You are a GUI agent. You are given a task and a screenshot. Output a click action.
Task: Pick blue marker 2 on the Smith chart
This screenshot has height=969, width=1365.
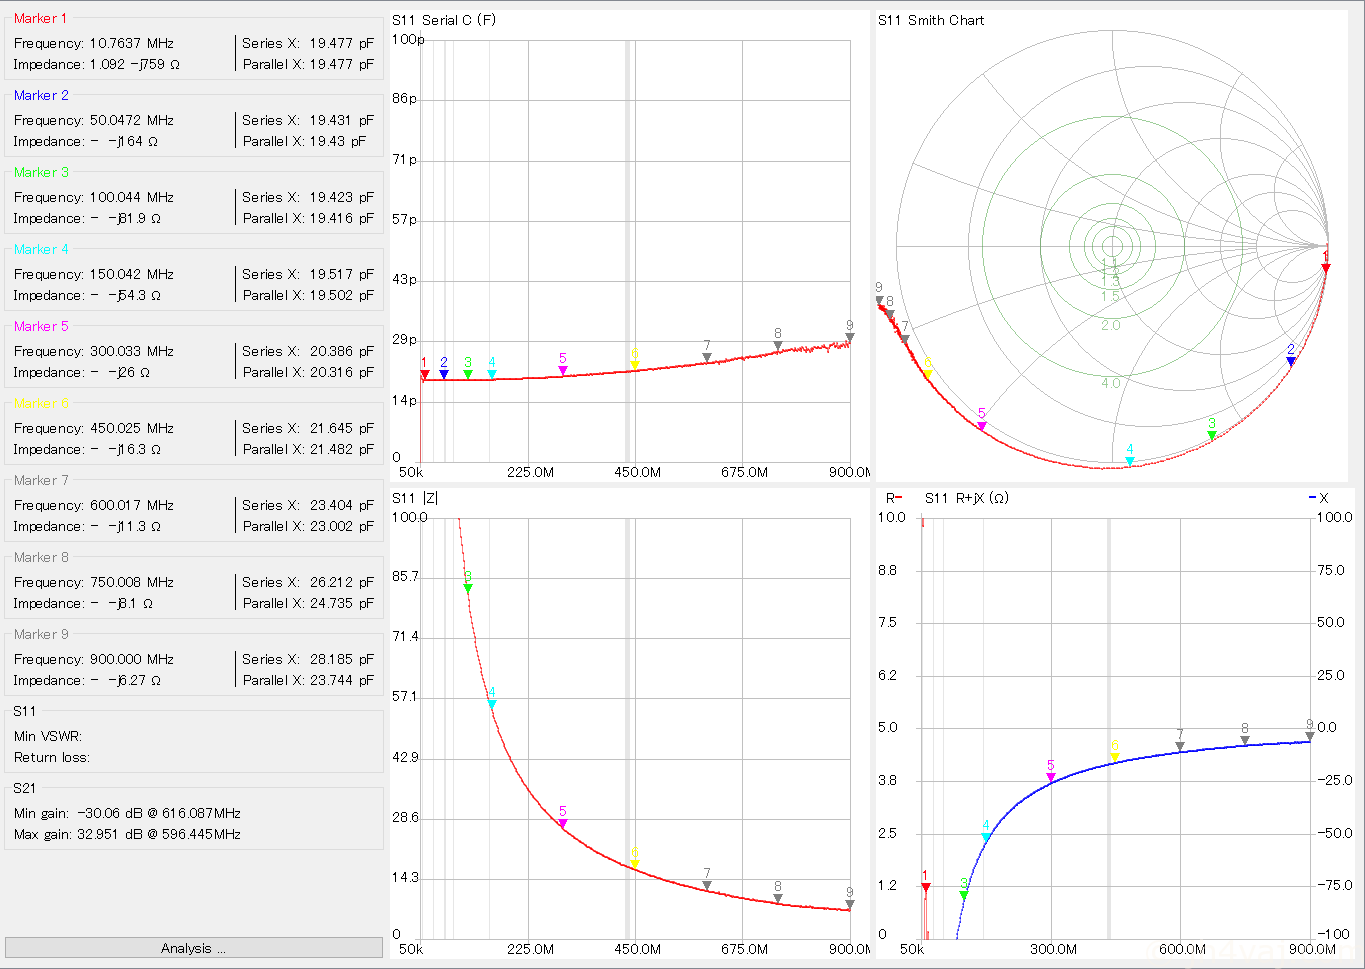pyautogui.click(x=1291, y=361)
